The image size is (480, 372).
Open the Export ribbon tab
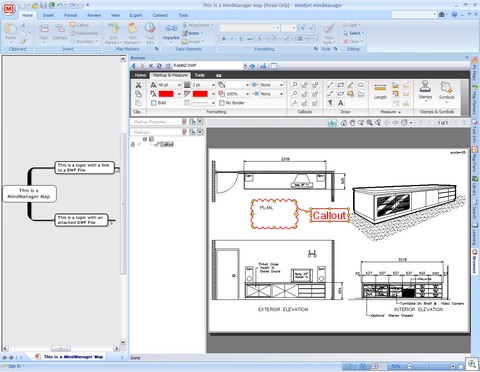point(136,15)
